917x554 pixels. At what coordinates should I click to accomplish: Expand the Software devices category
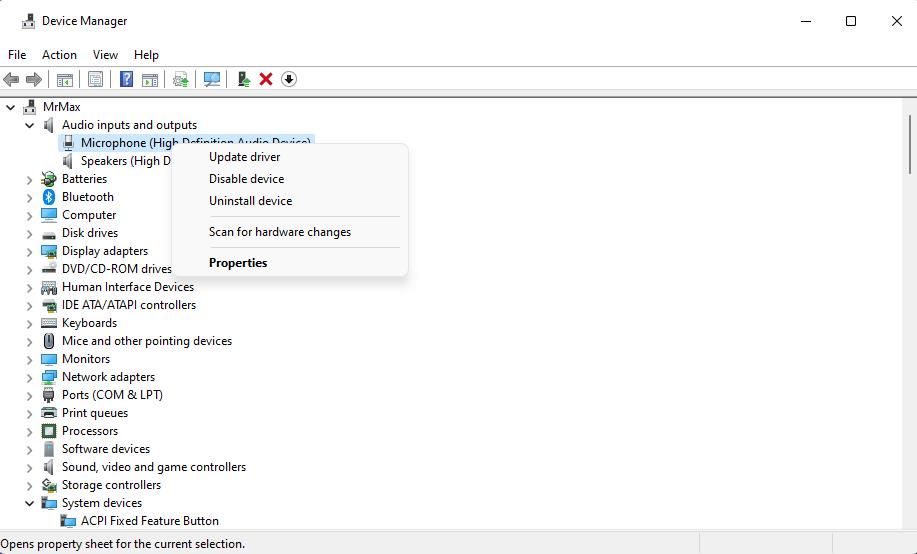29,450
